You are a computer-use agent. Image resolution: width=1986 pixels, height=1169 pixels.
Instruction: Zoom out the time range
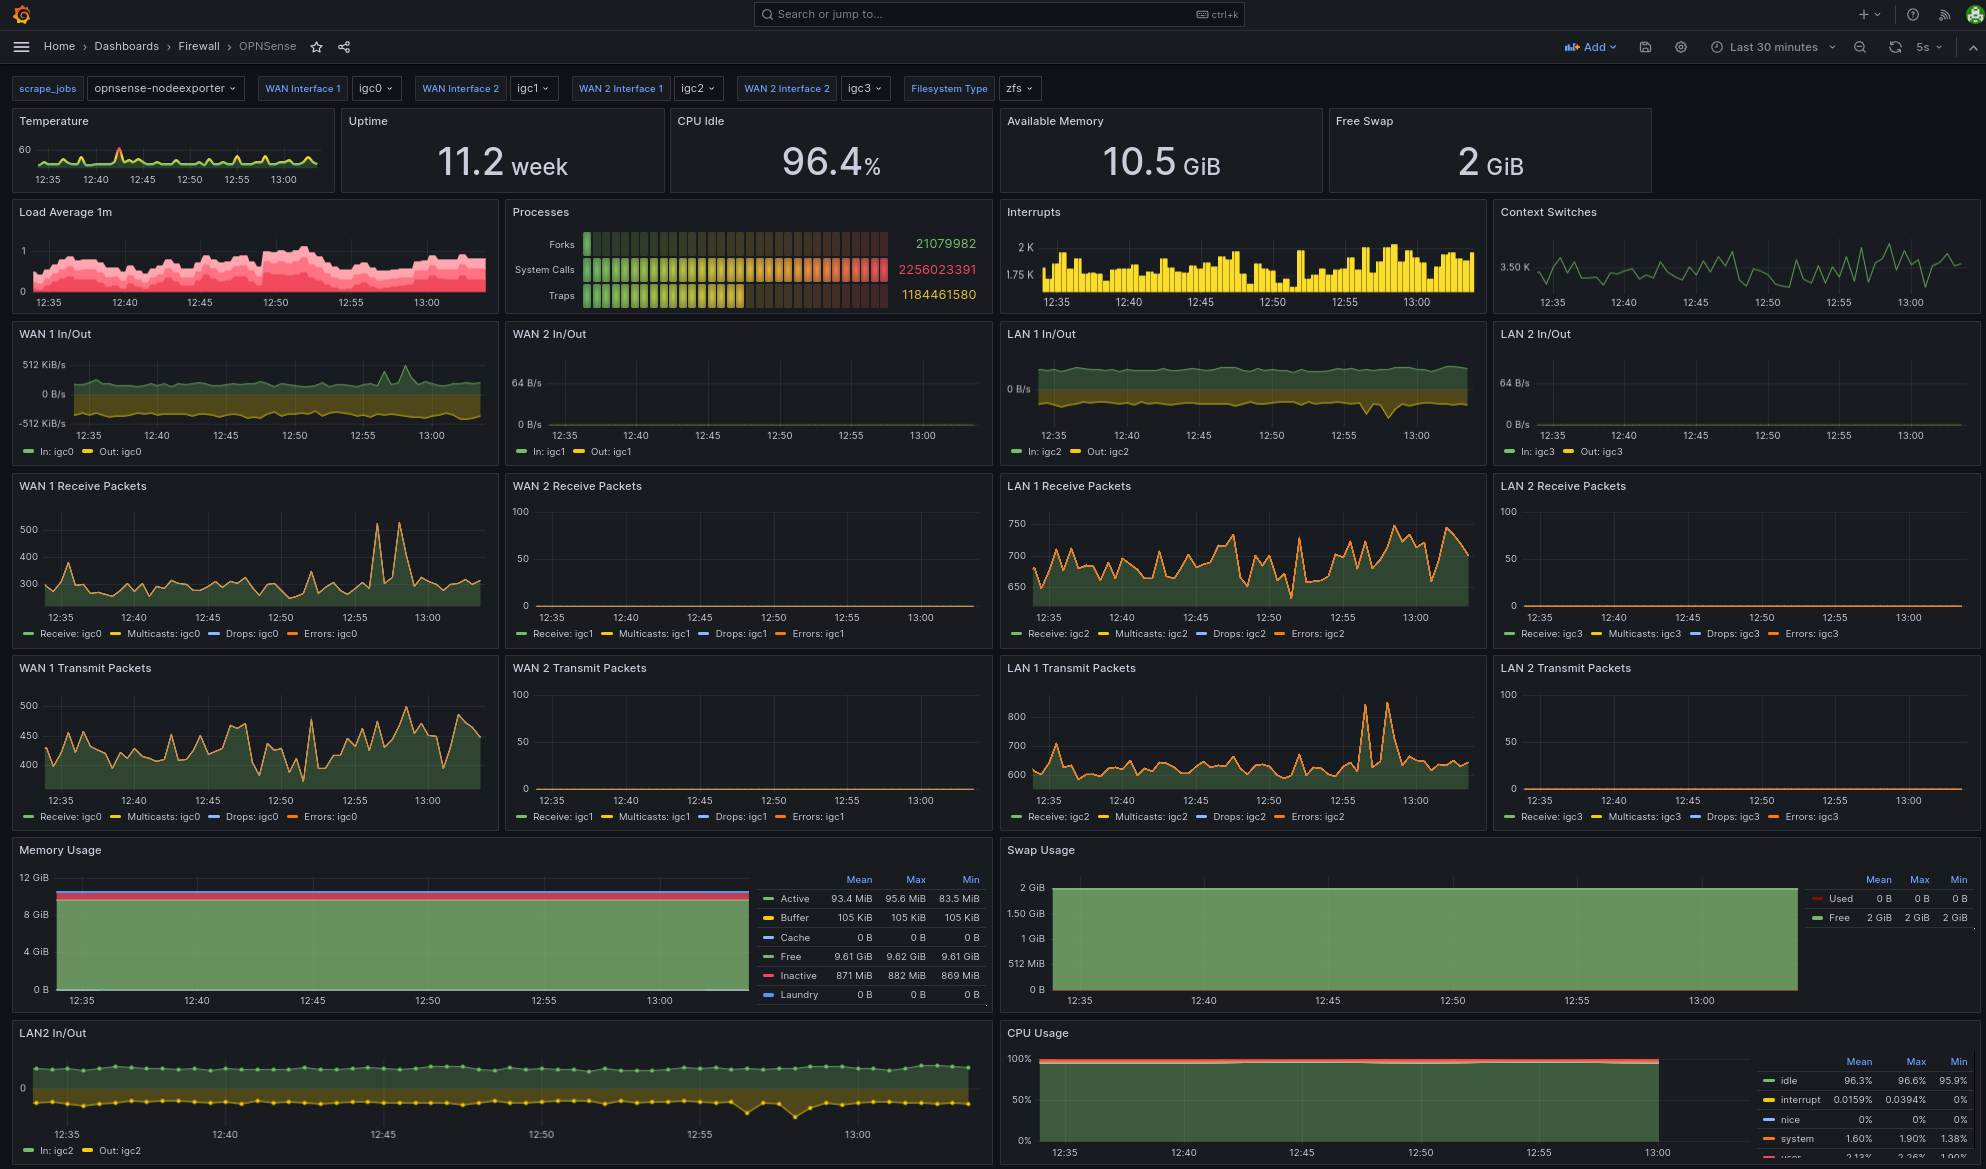[x=1860, y=47]
